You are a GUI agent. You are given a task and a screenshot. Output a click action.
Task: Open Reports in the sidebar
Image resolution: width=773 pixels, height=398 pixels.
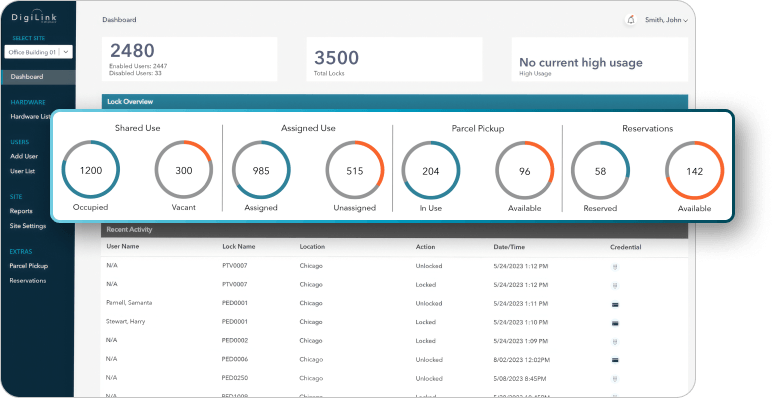21,211
